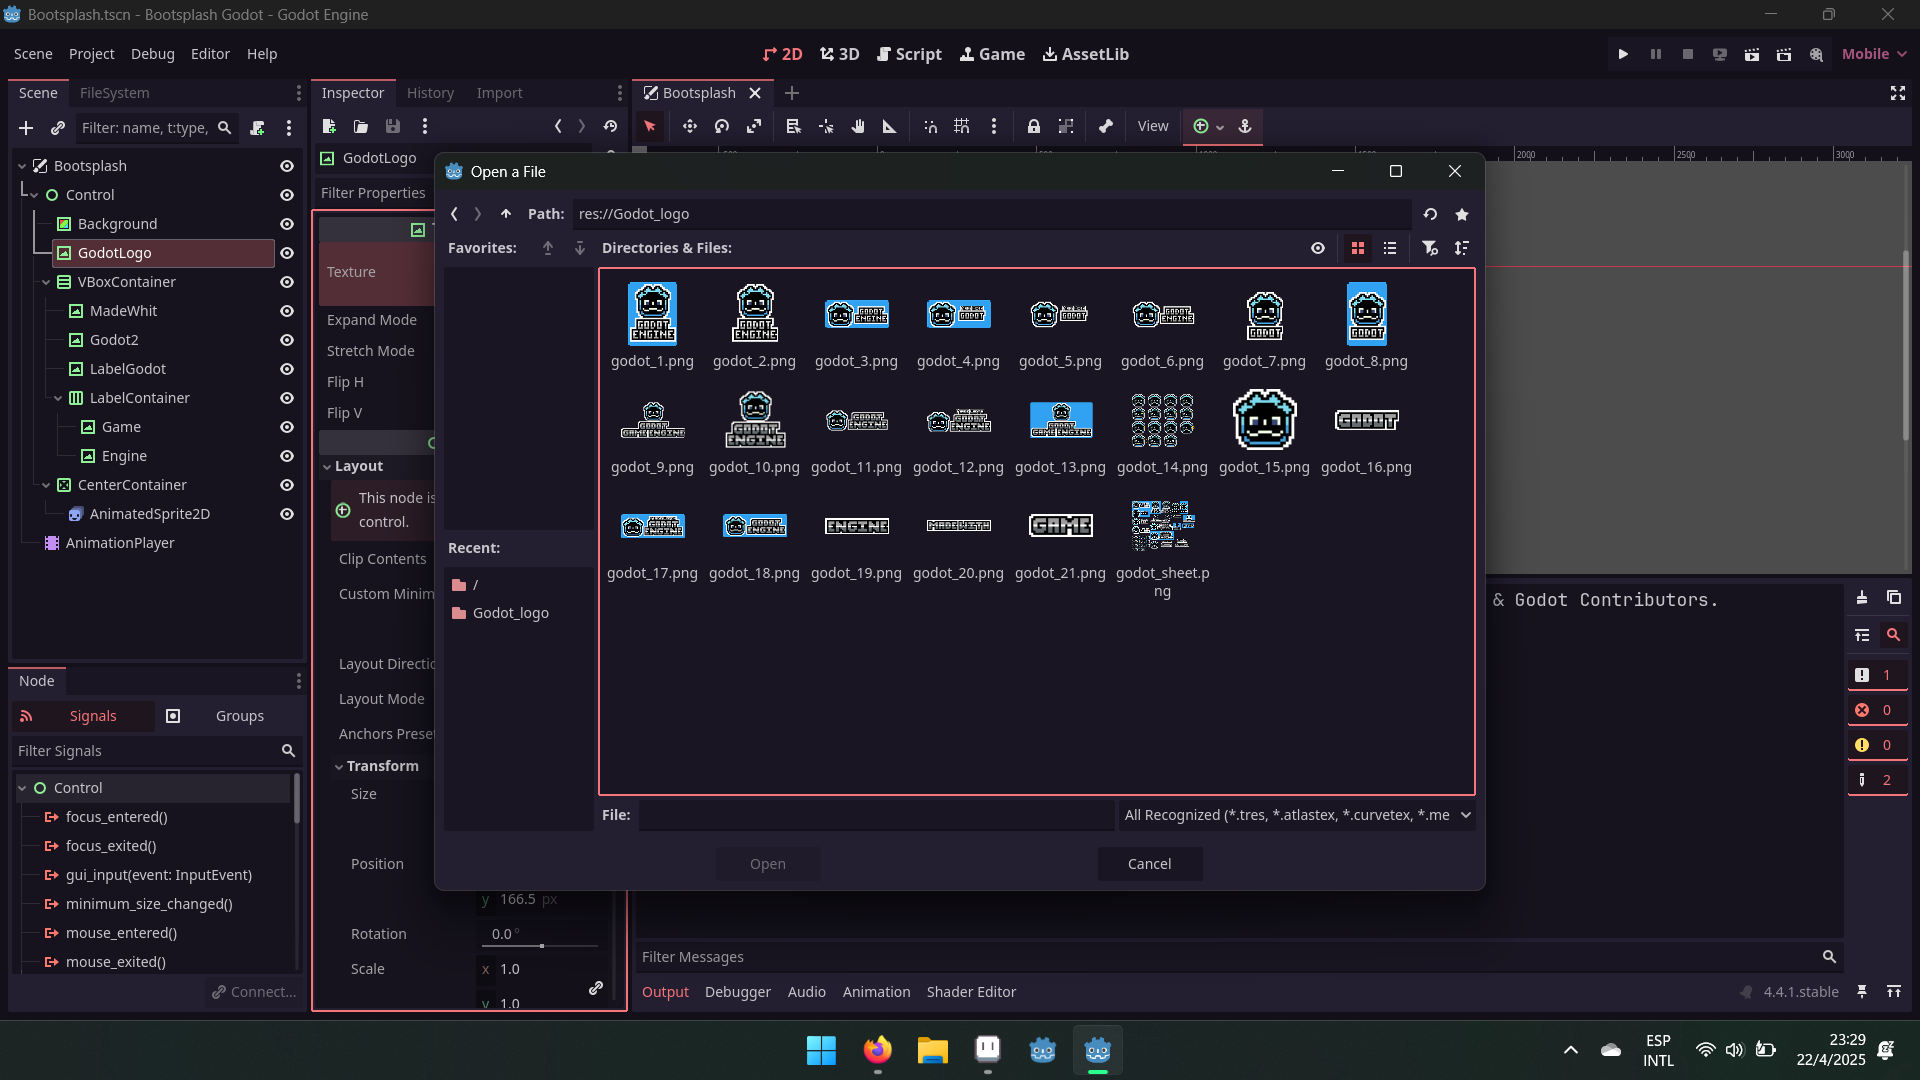1920x1080 pixels.
Task: Click the Open button in file dialog
Action: (x=767, y=864)
